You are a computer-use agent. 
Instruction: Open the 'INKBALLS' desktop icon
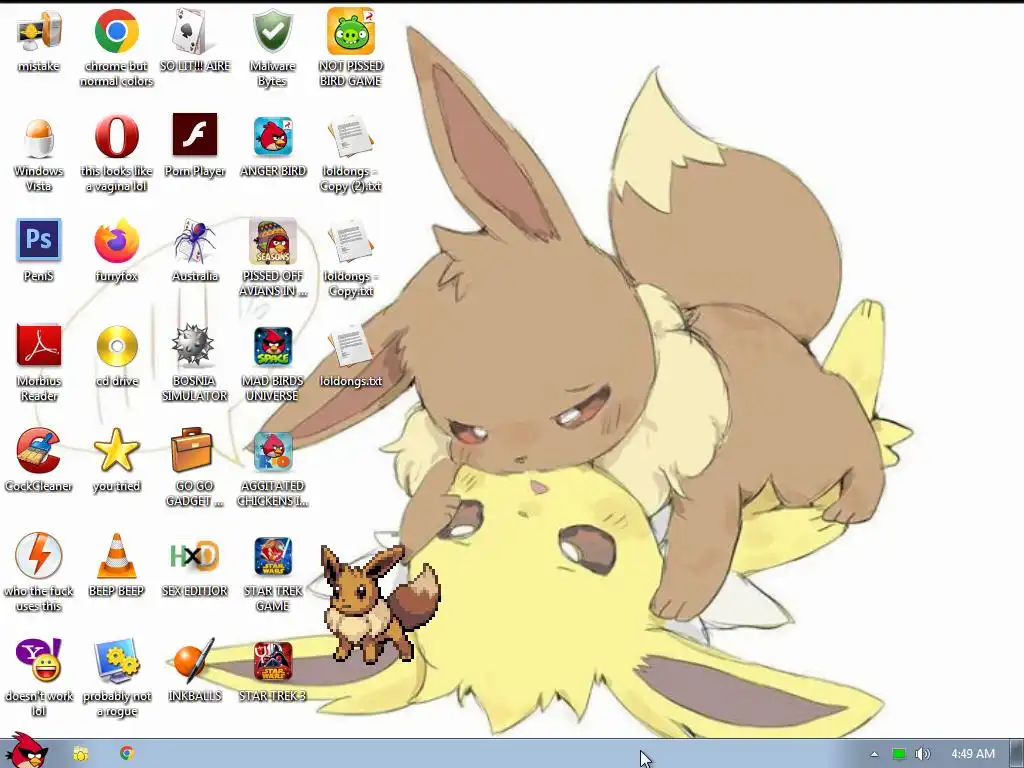[x=194, y=661]
